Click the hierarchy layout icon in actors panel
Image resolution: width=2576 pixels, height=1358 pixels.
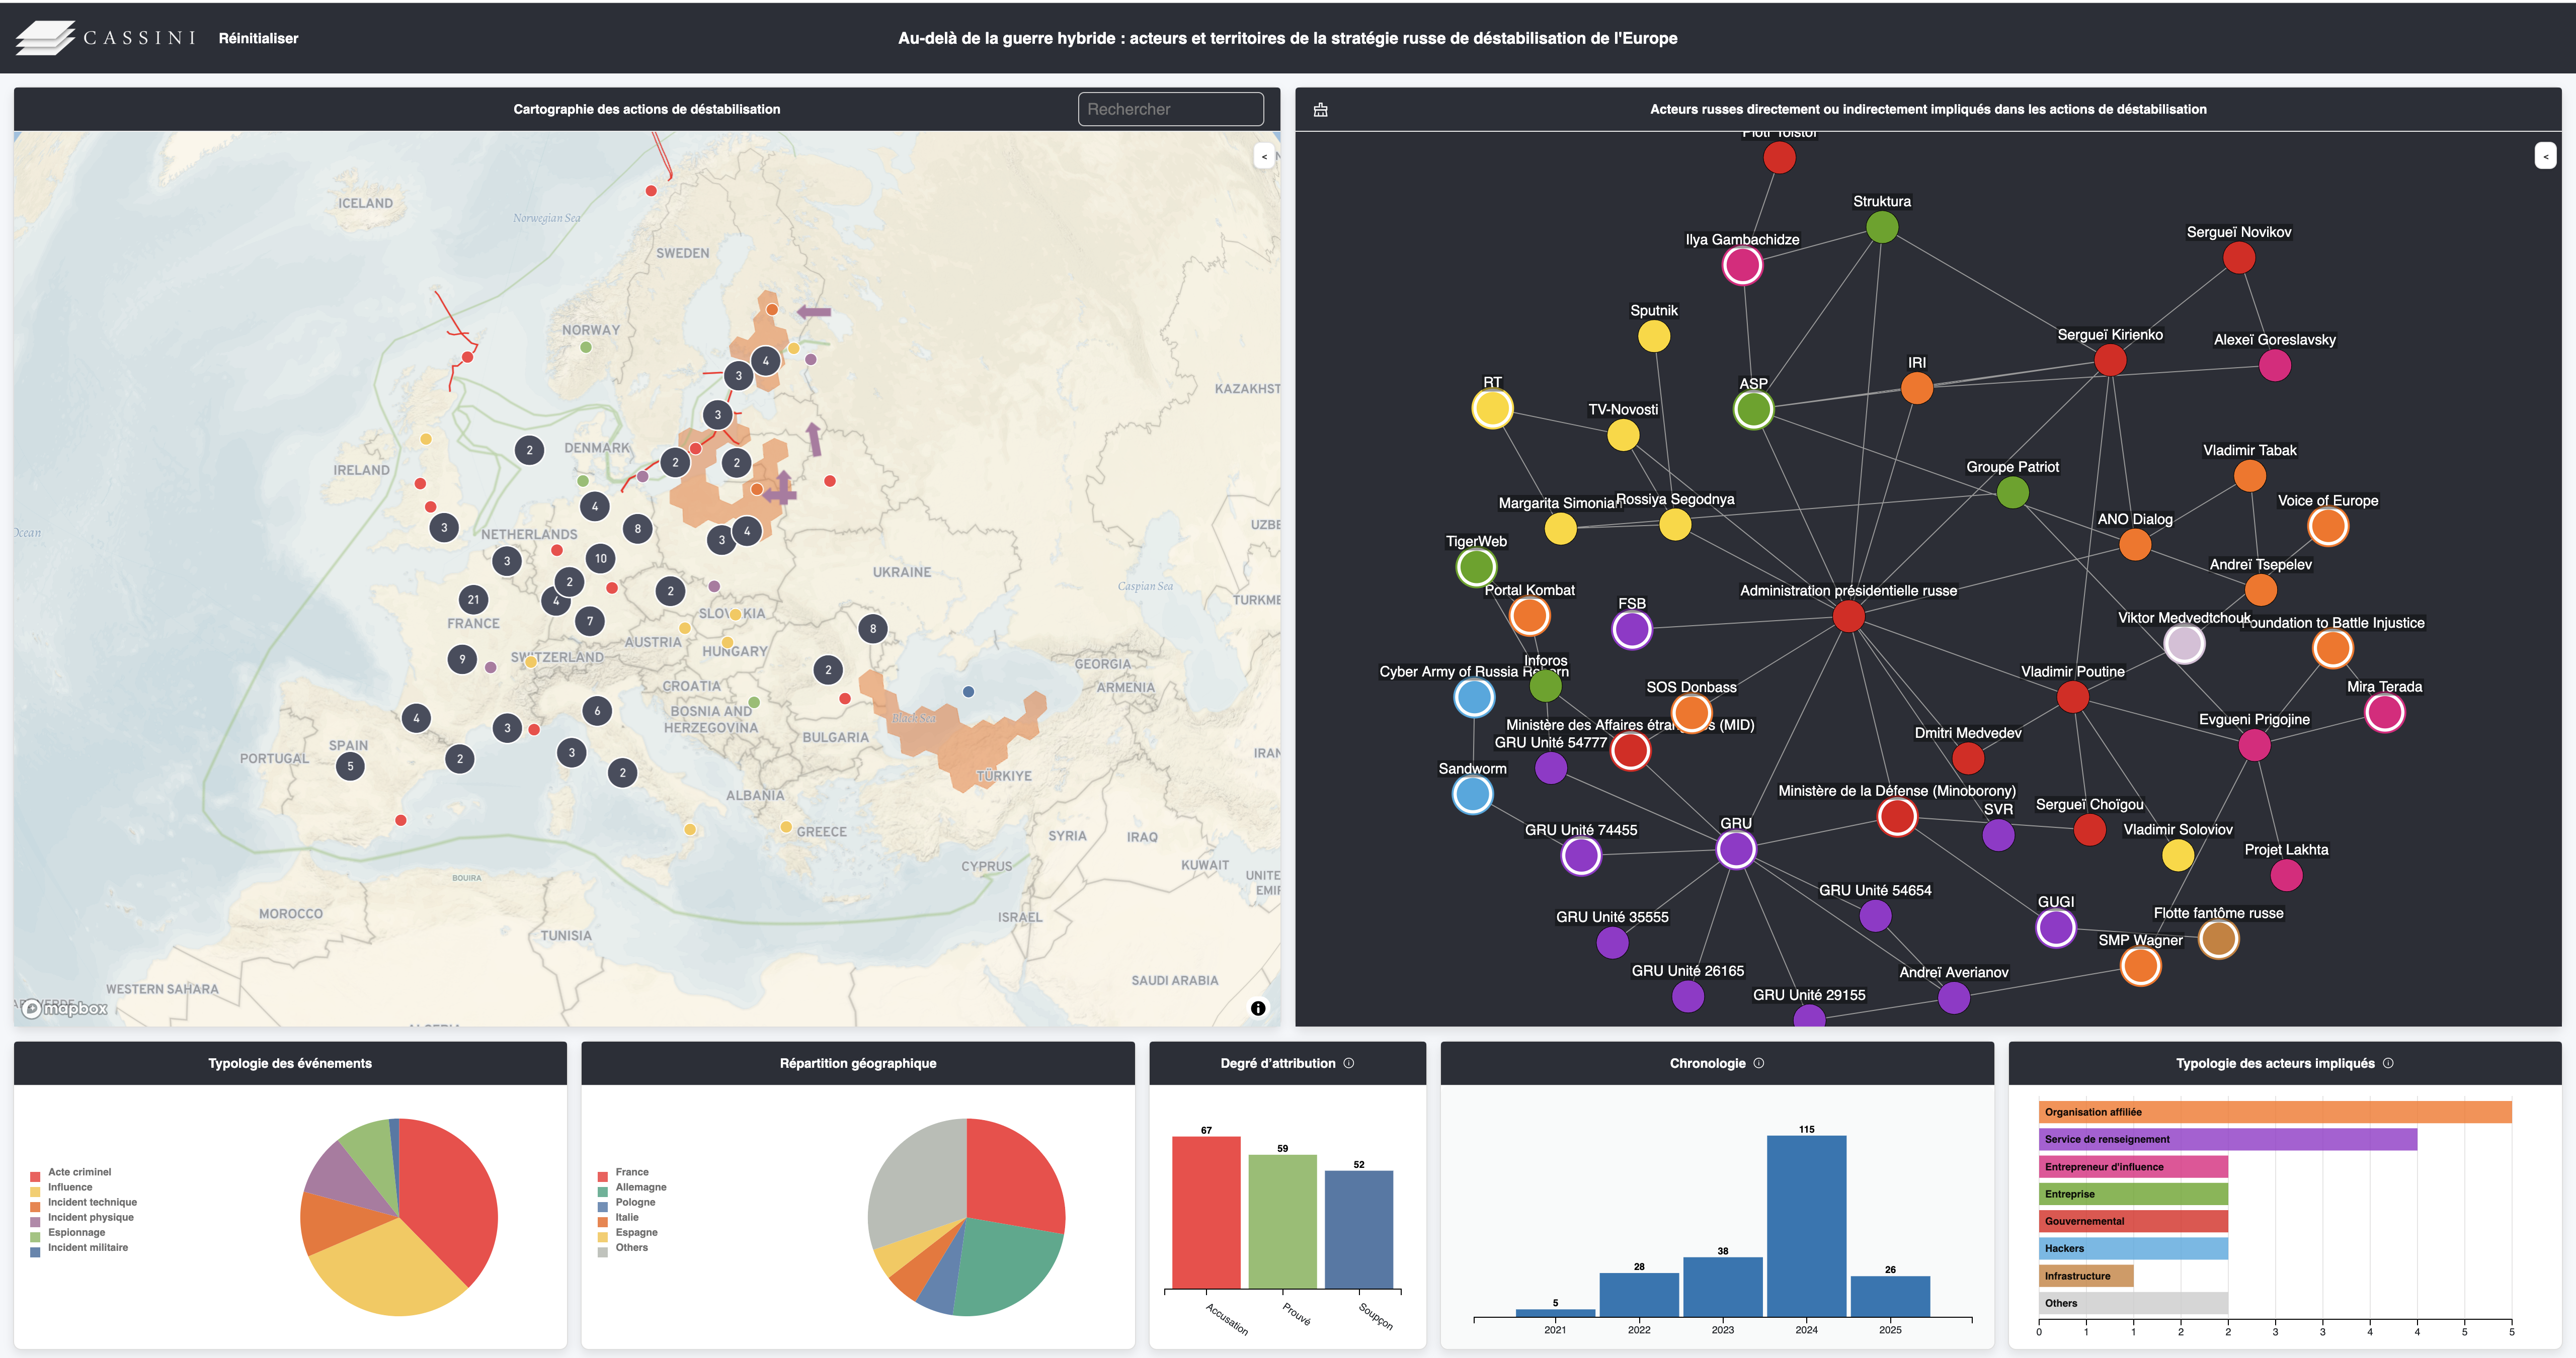tap(1320, 110)
